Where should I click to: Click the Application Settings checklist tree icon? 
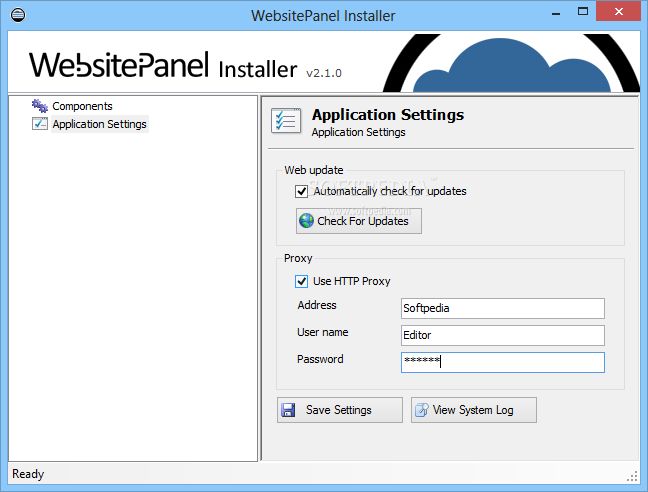click(x=39, y=124)
